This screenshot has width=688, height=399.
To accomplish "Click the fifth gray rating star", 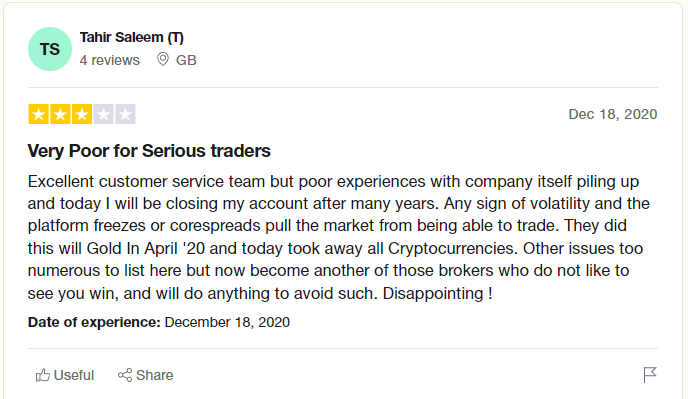I will (125, 115).
